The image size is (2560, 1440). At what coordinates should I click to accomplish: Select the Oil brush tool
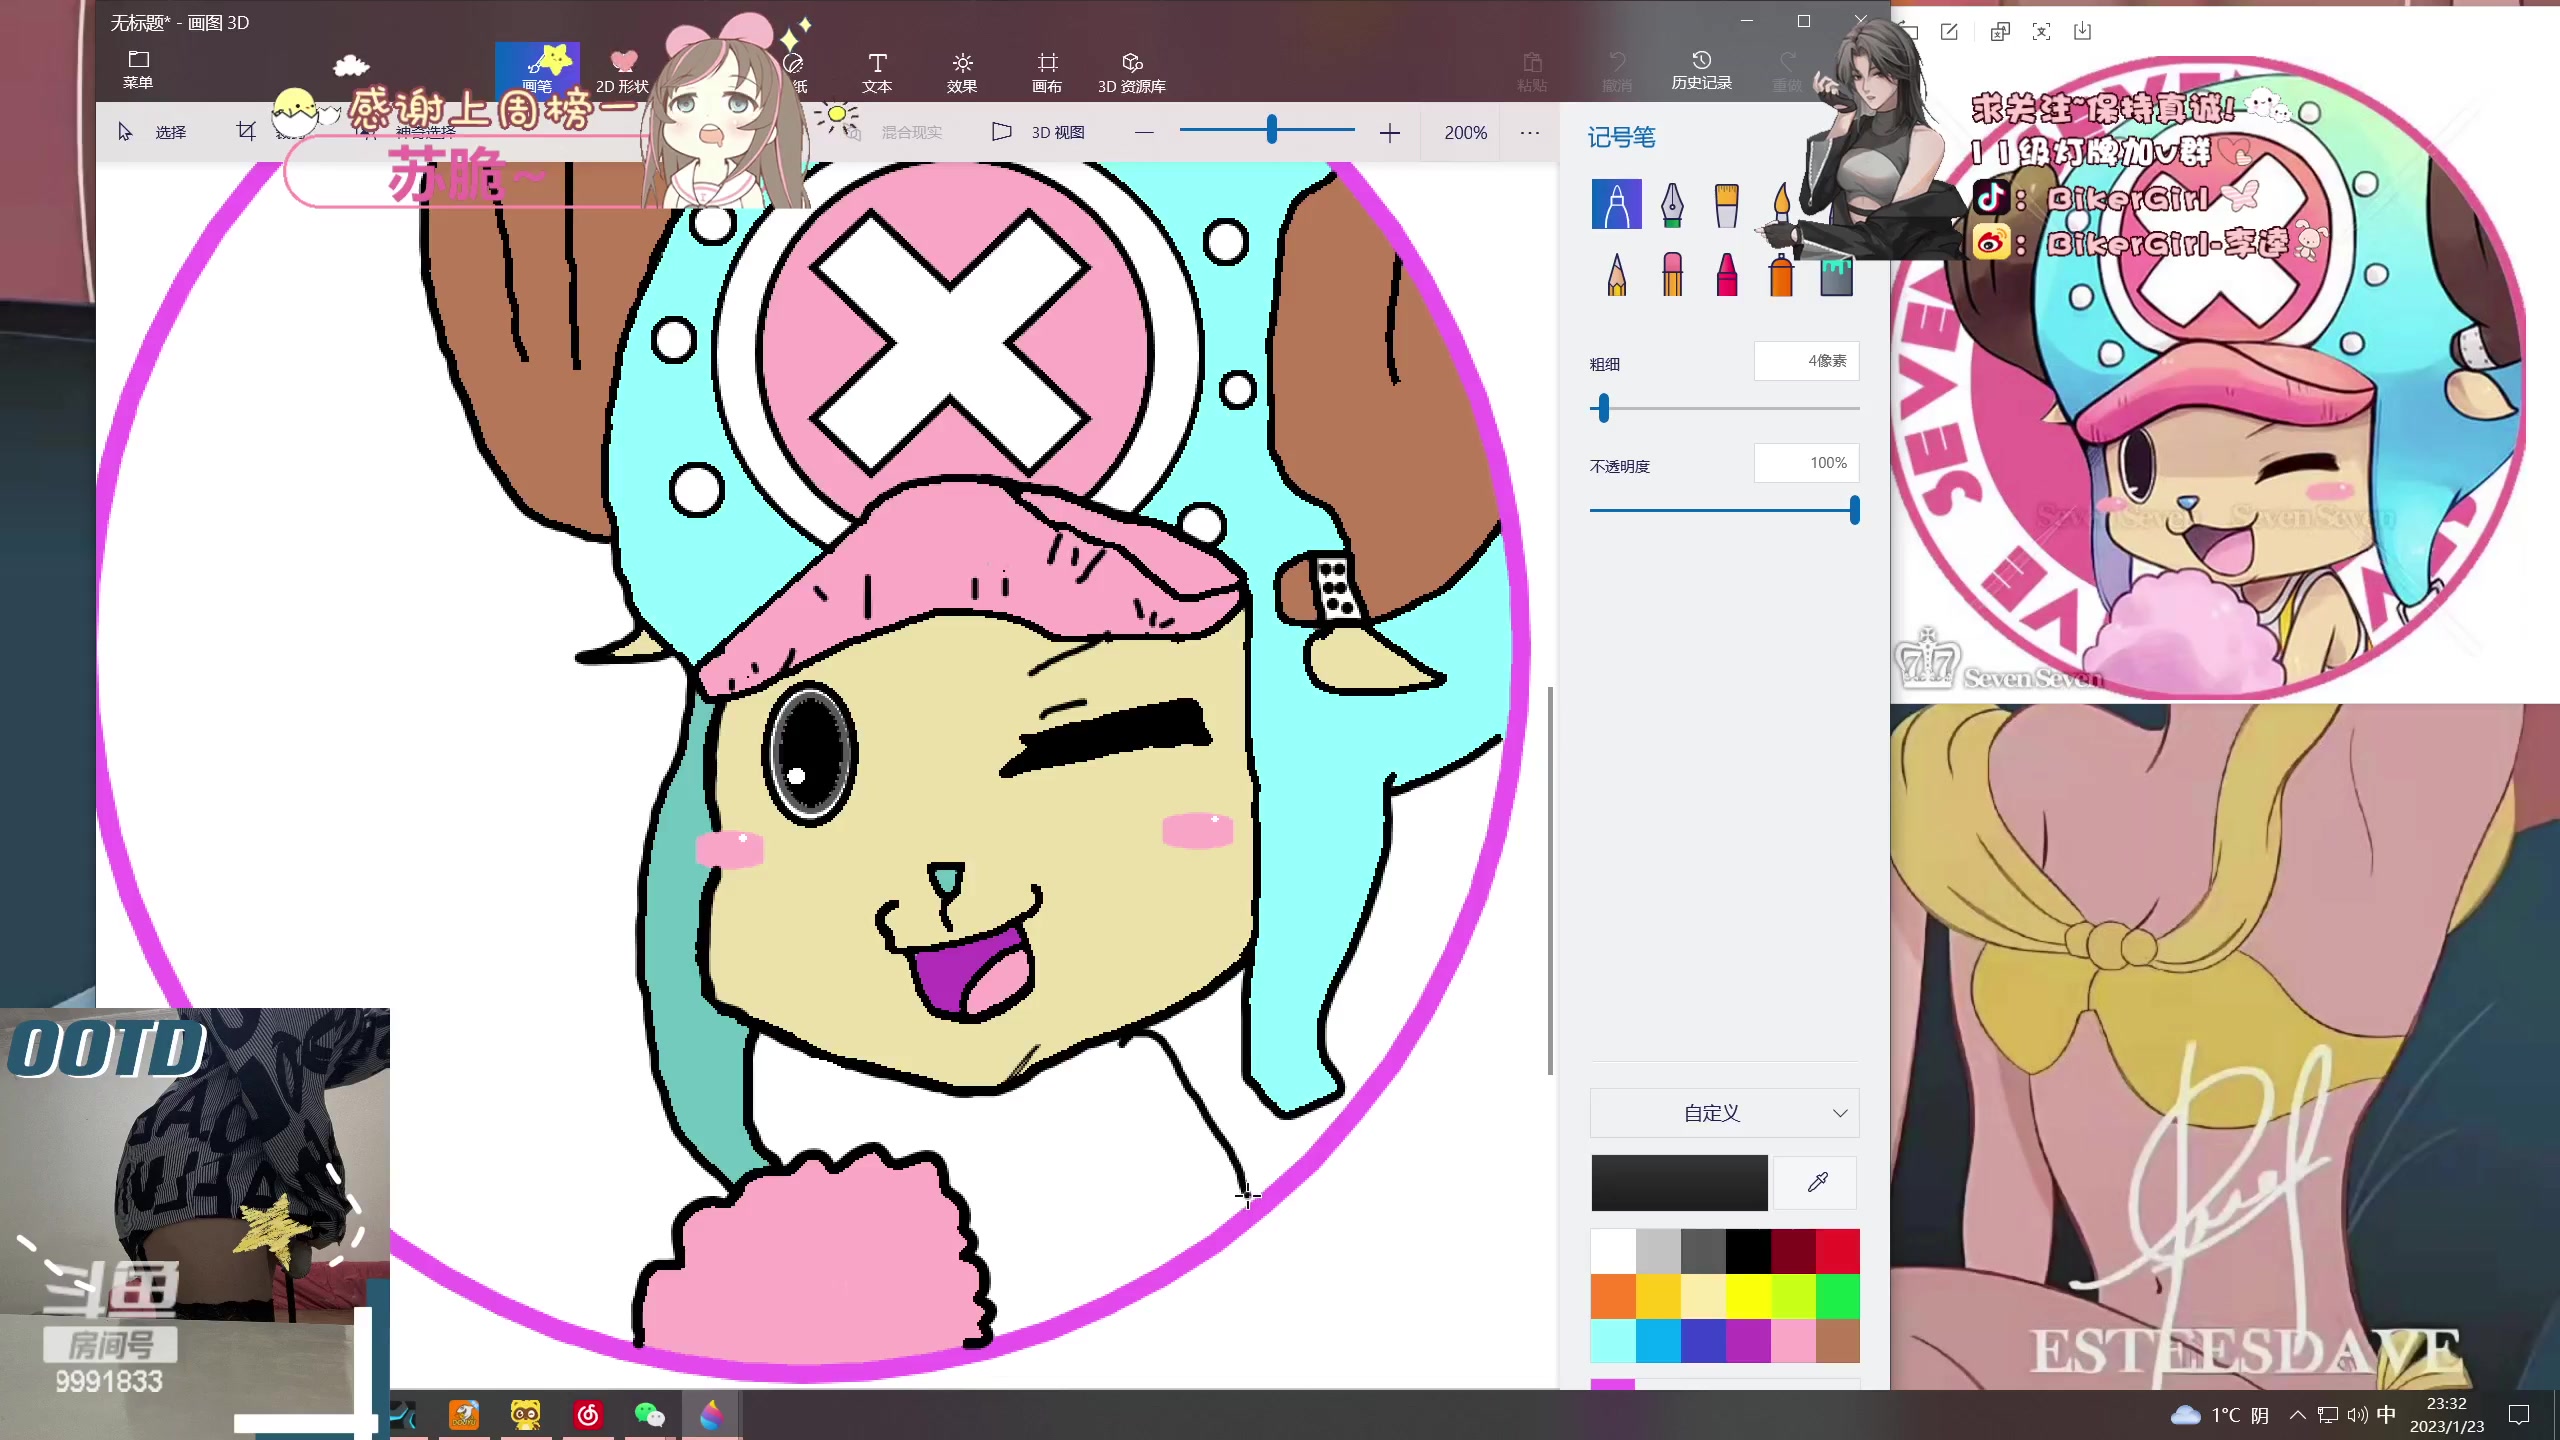(x=1726, y=204)
